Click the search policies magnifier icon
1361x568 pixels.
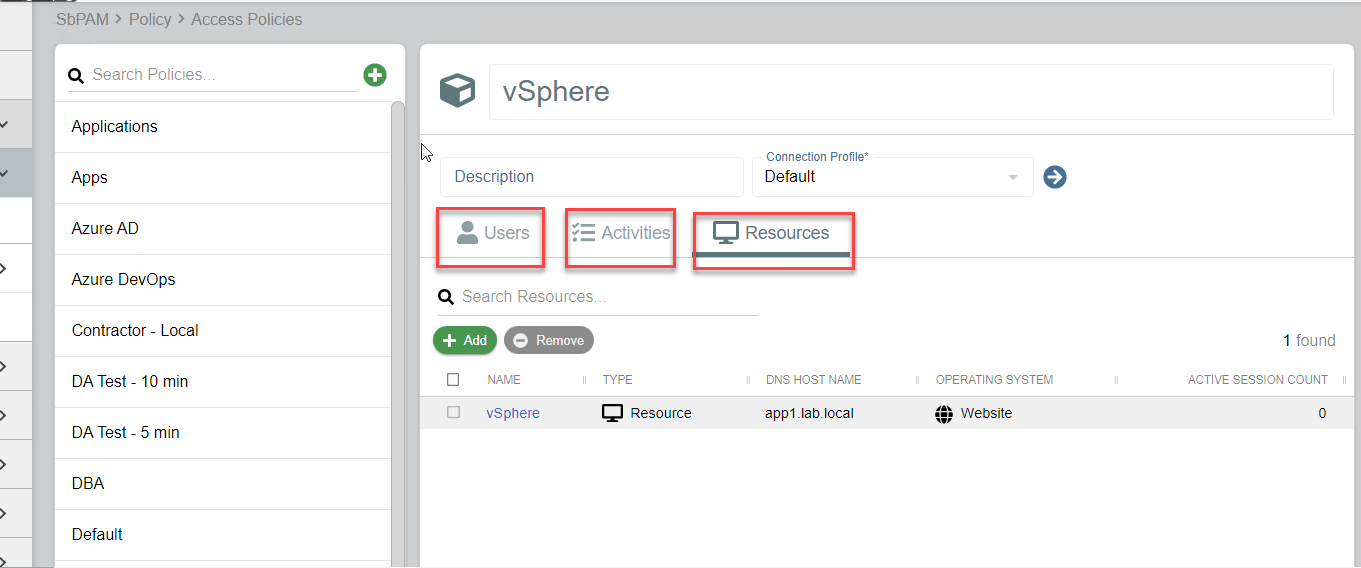pyautogui.click(x=76, y=75)
